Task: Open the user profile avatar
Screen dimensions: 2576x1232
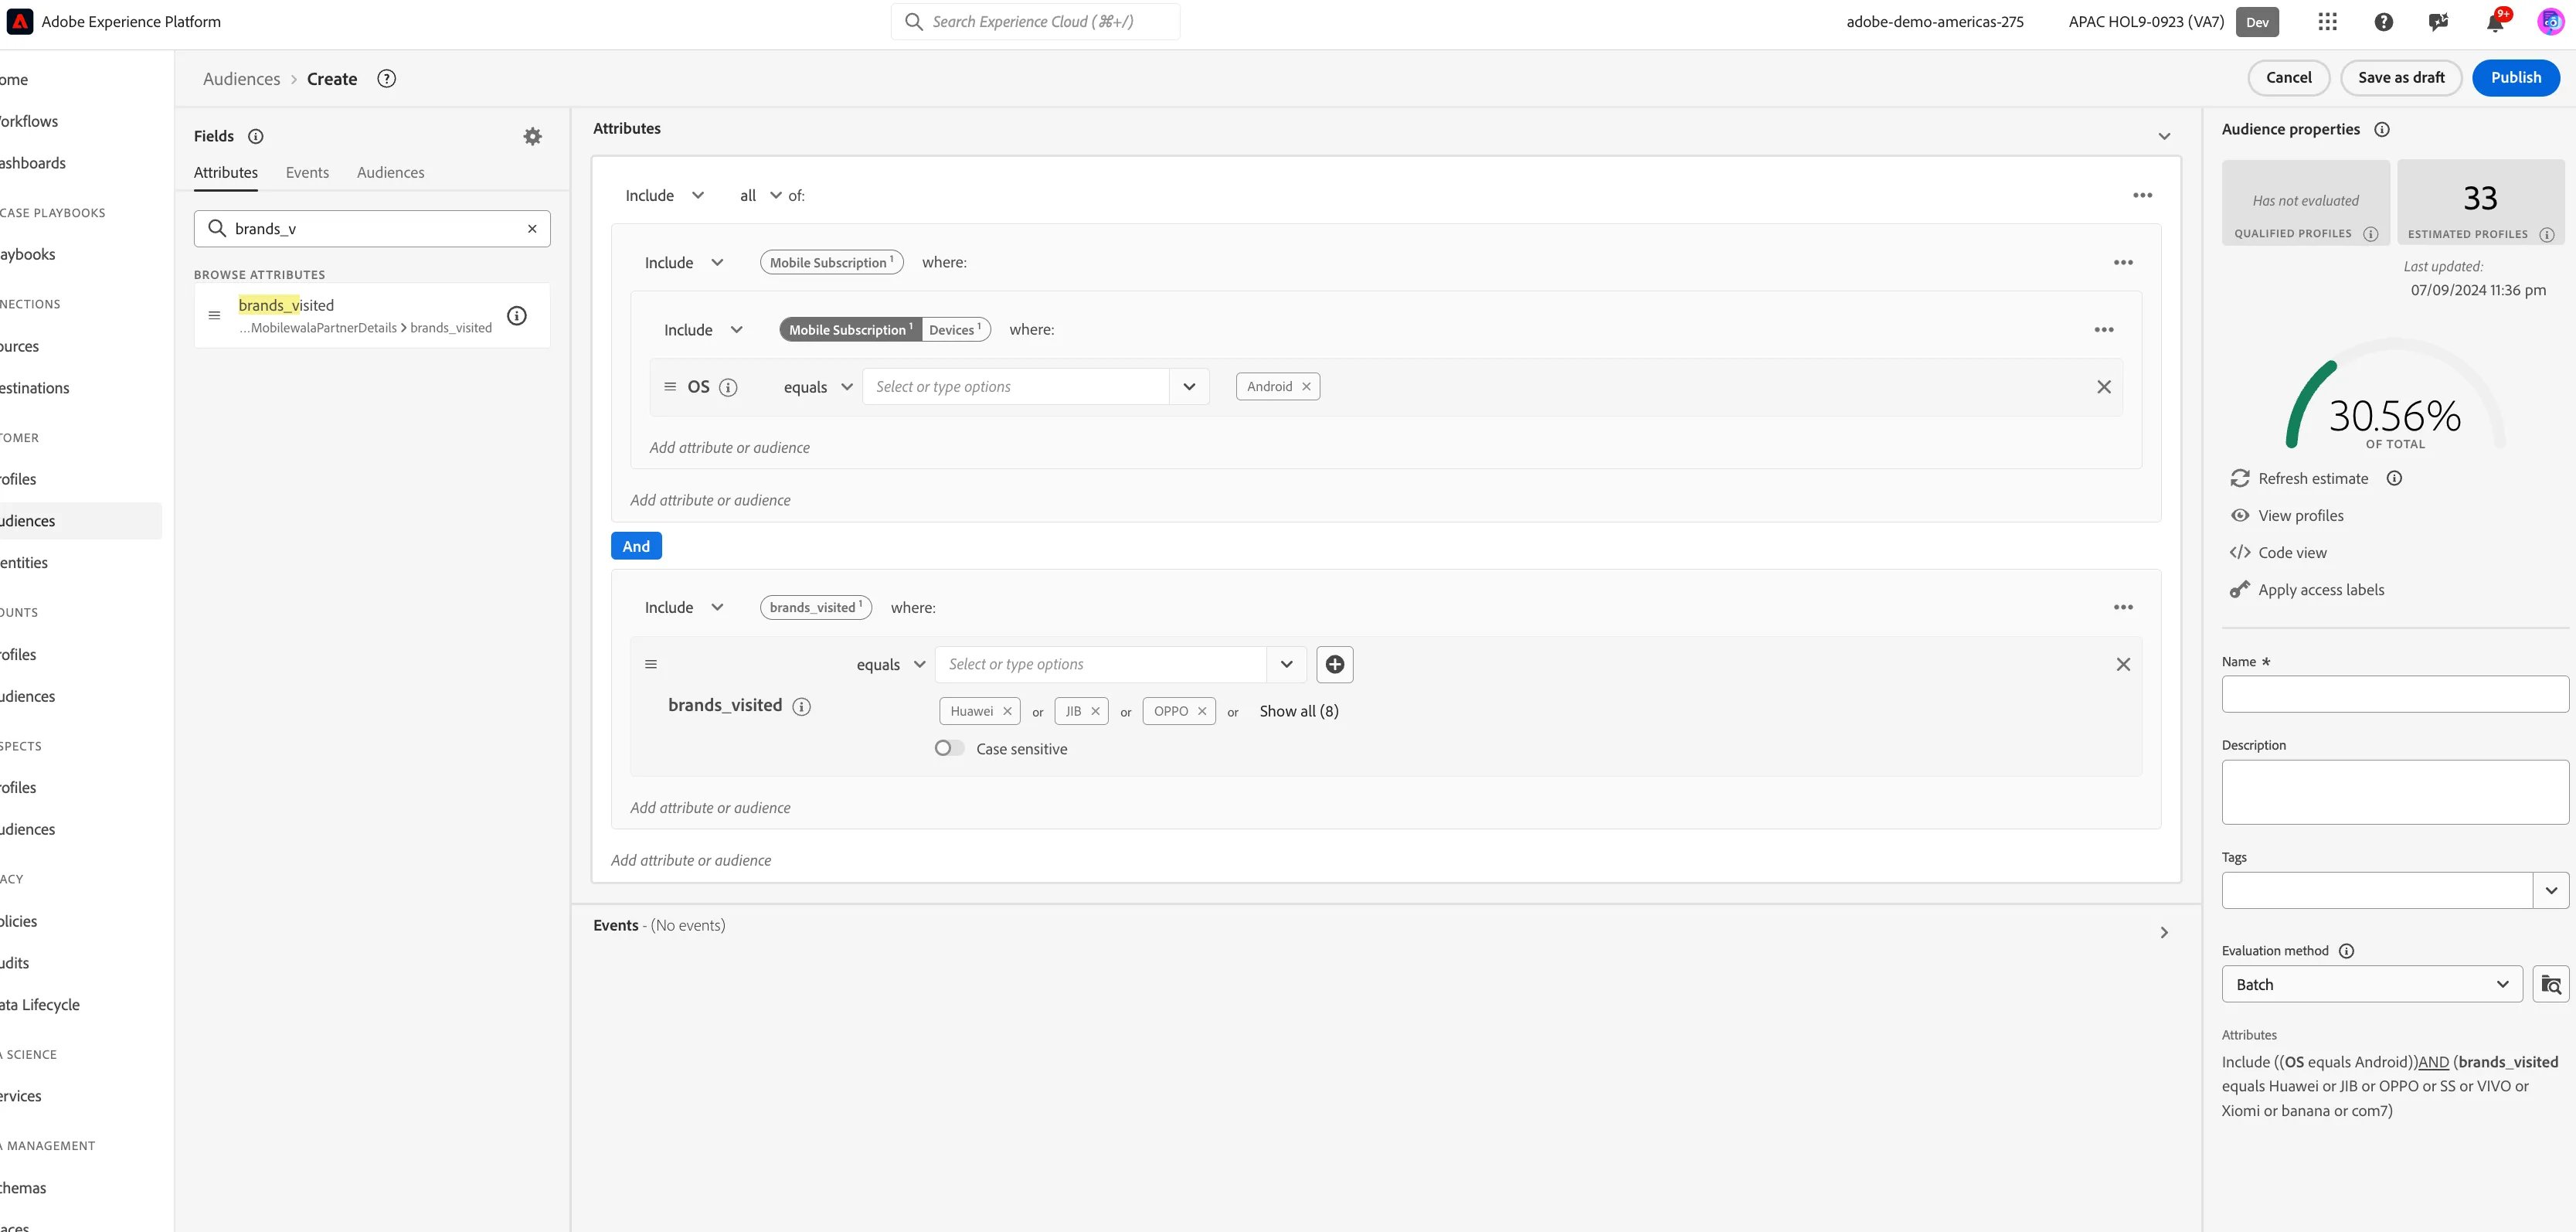Action: click(2551, 22)
